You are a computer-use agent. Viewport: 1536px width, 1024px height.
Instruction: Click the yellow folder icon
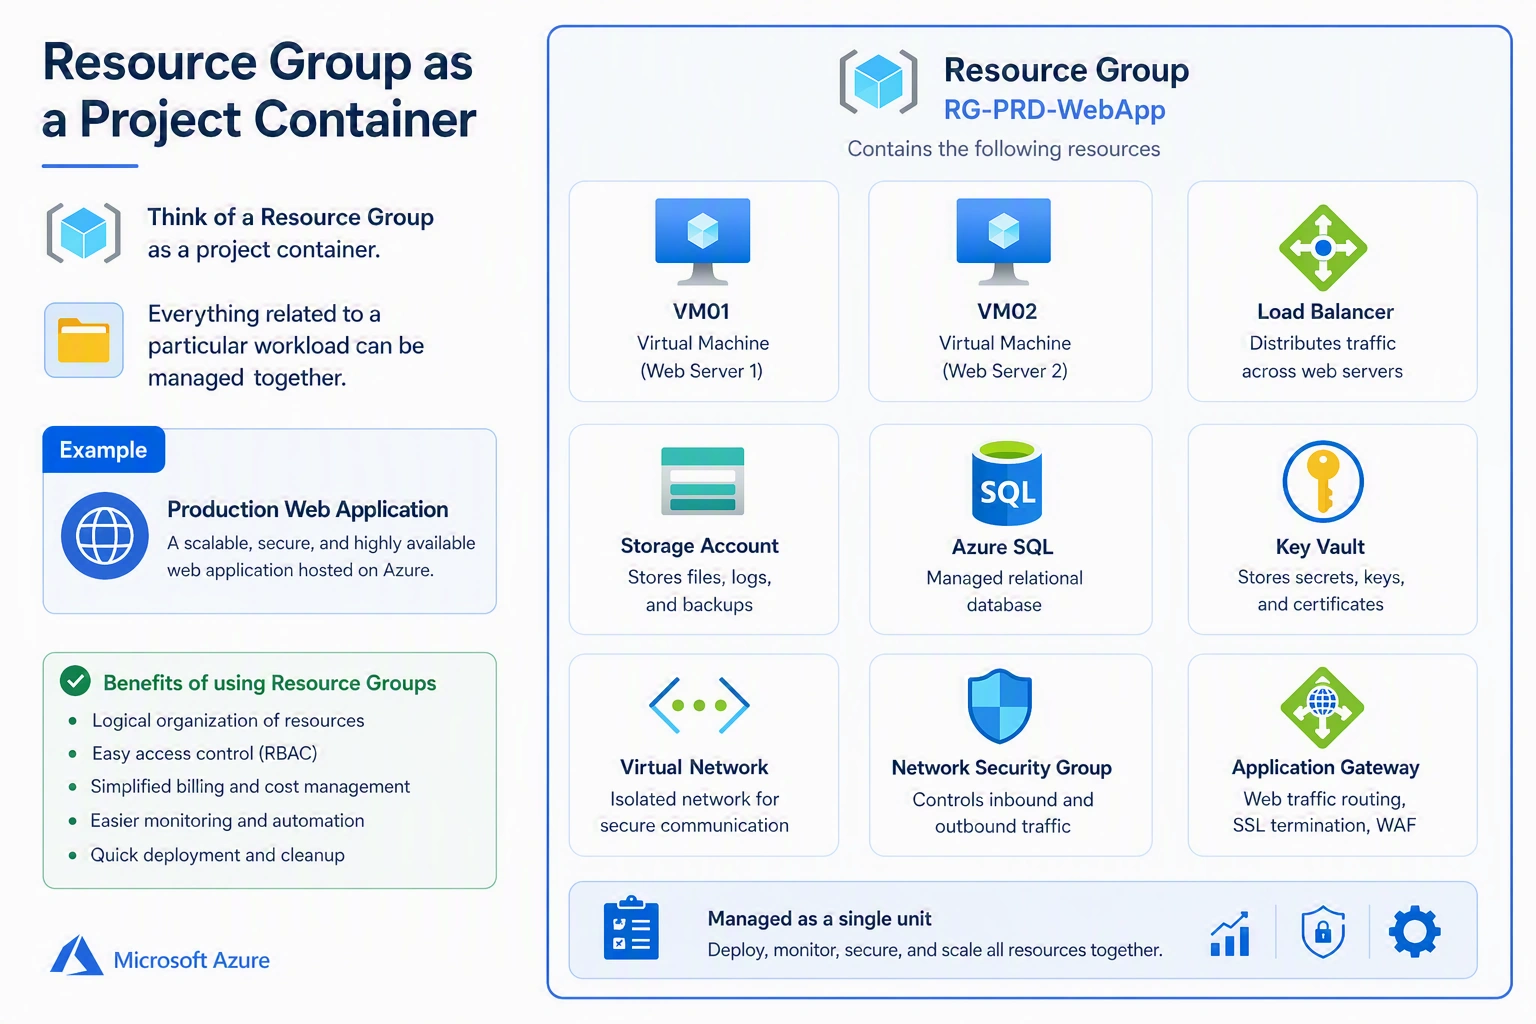(x=84, y=340)
